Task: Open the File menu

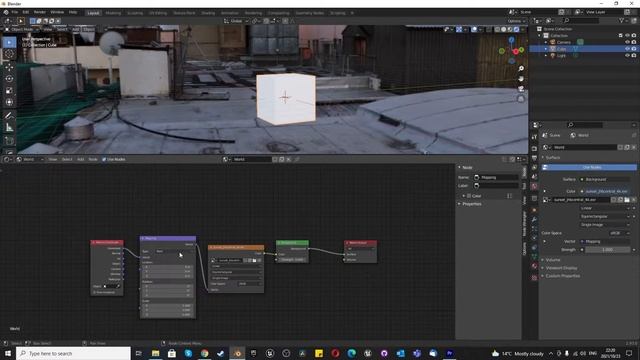Action: coord(15,12)
